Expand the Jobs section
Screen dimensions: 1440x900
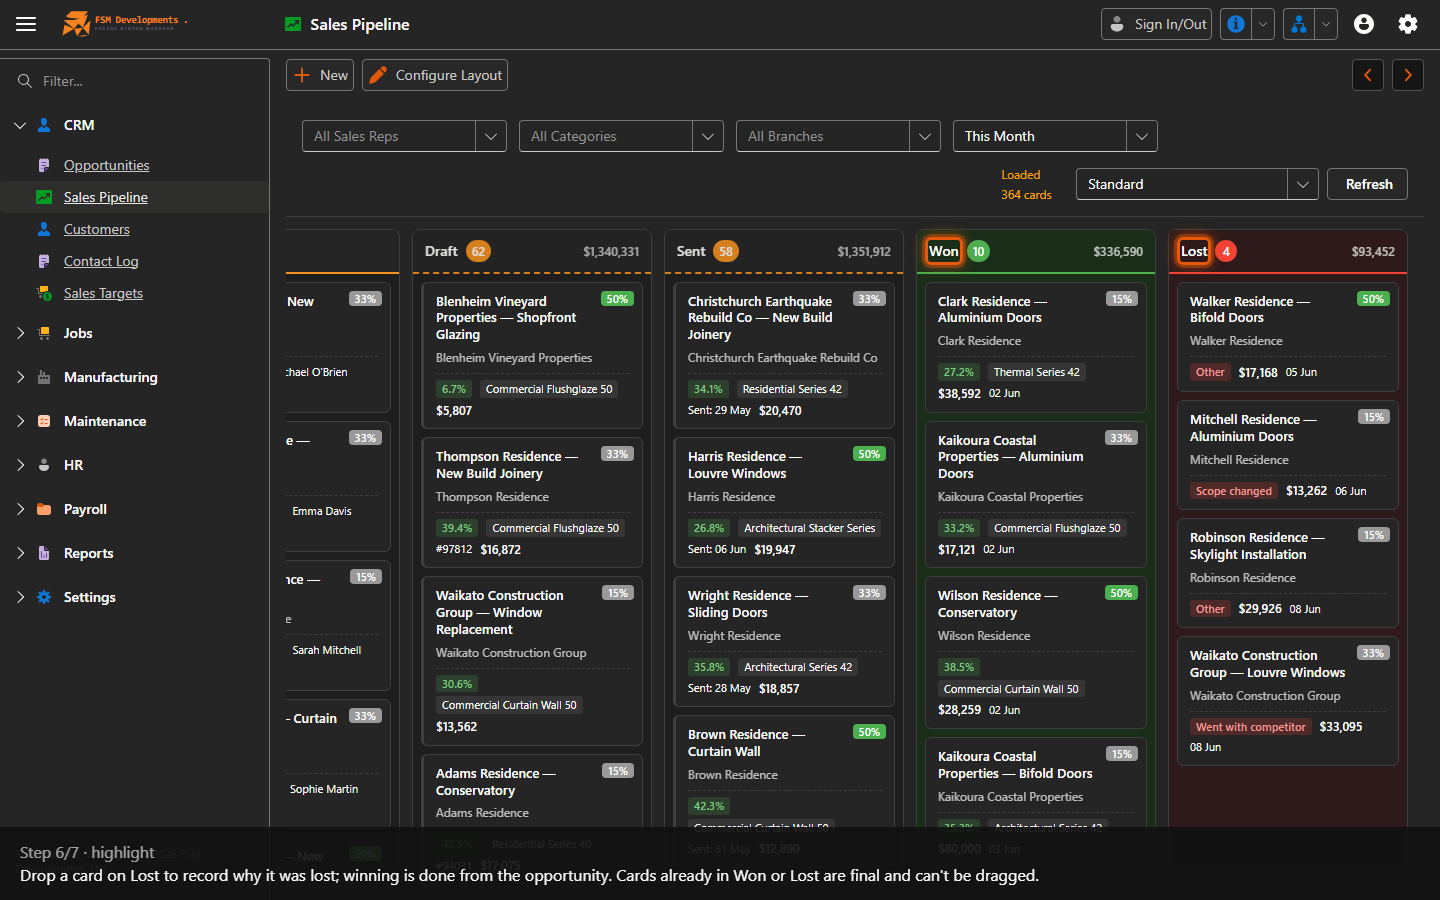[20, 333]
